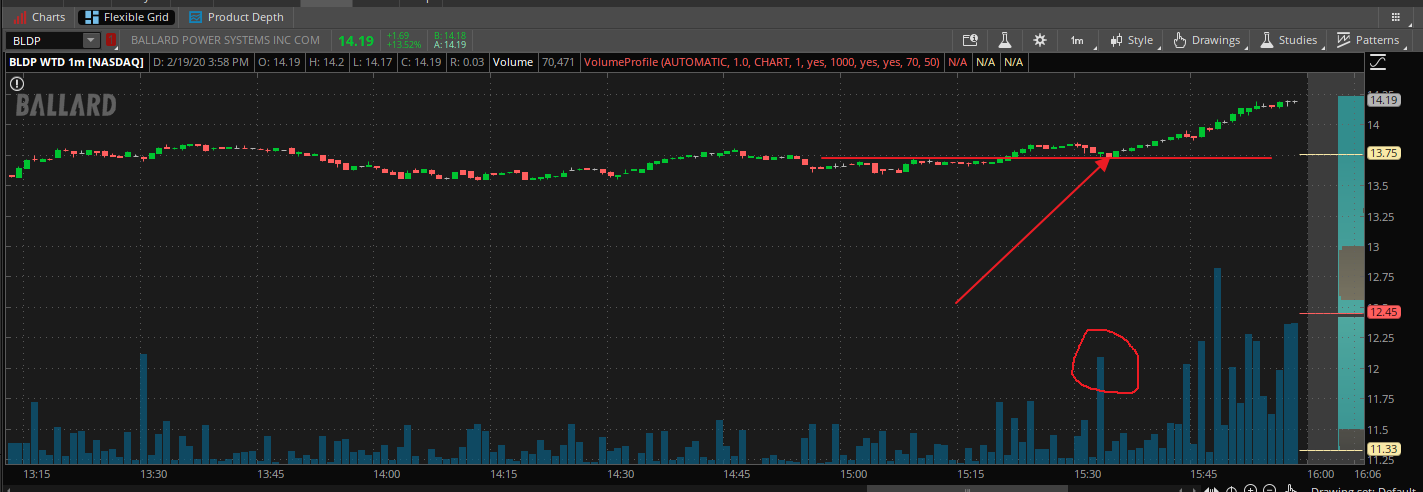Click the 14:00 time axis label

pos(386,474)
